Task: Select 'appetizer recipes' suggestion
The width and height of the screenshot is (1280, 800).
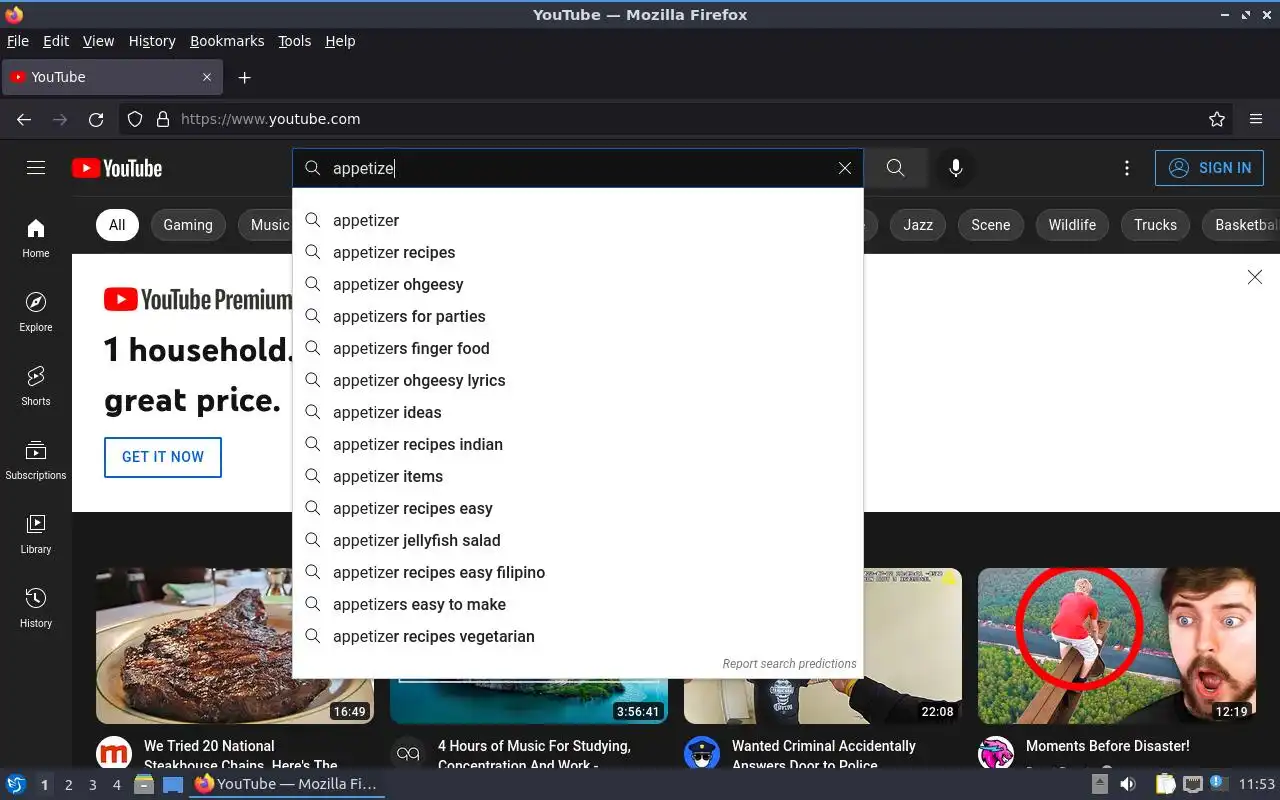Action: (x=578, y=252)
